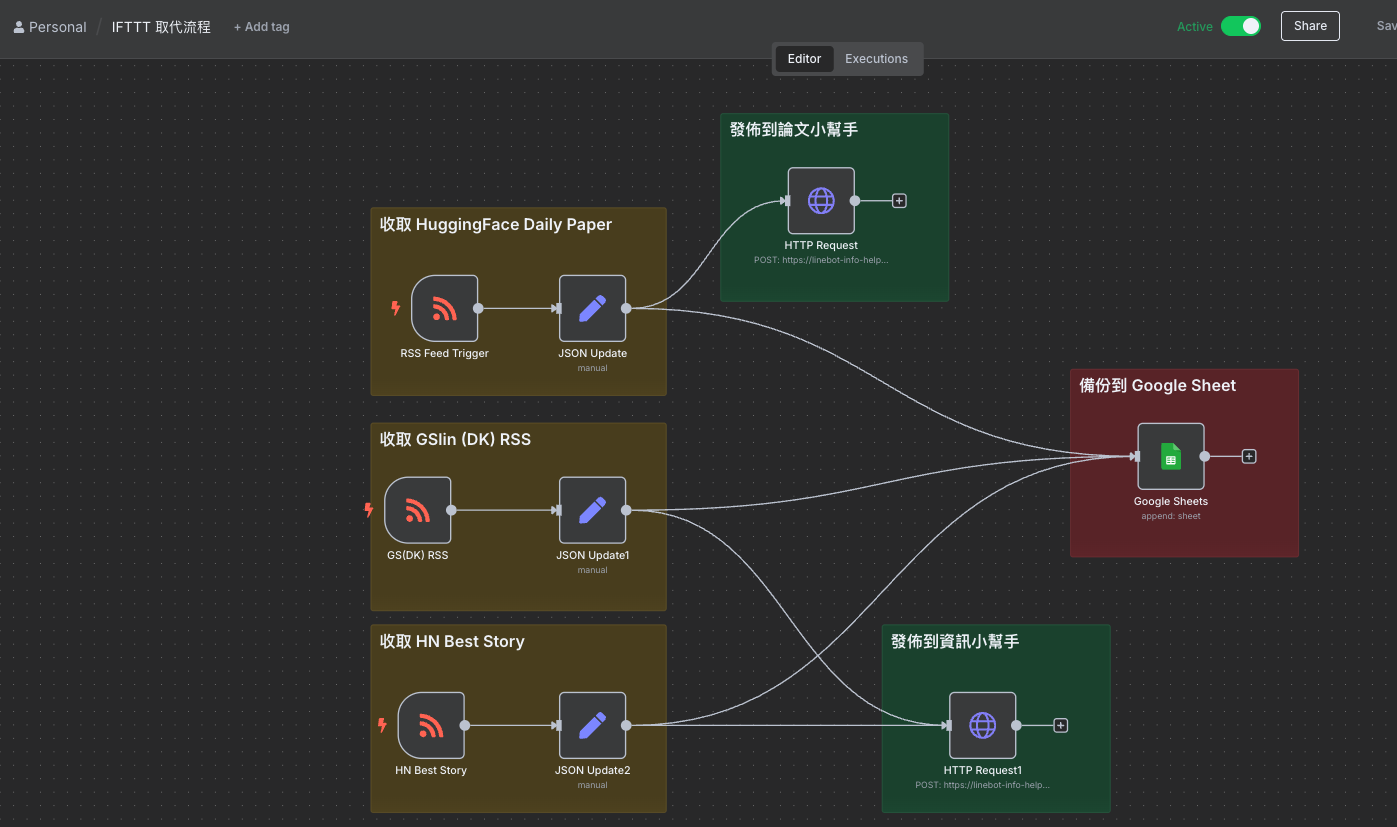Select the Google Sheets node
The width and height of the screenshot is (1397, 827).
(x=1170, y=456)
